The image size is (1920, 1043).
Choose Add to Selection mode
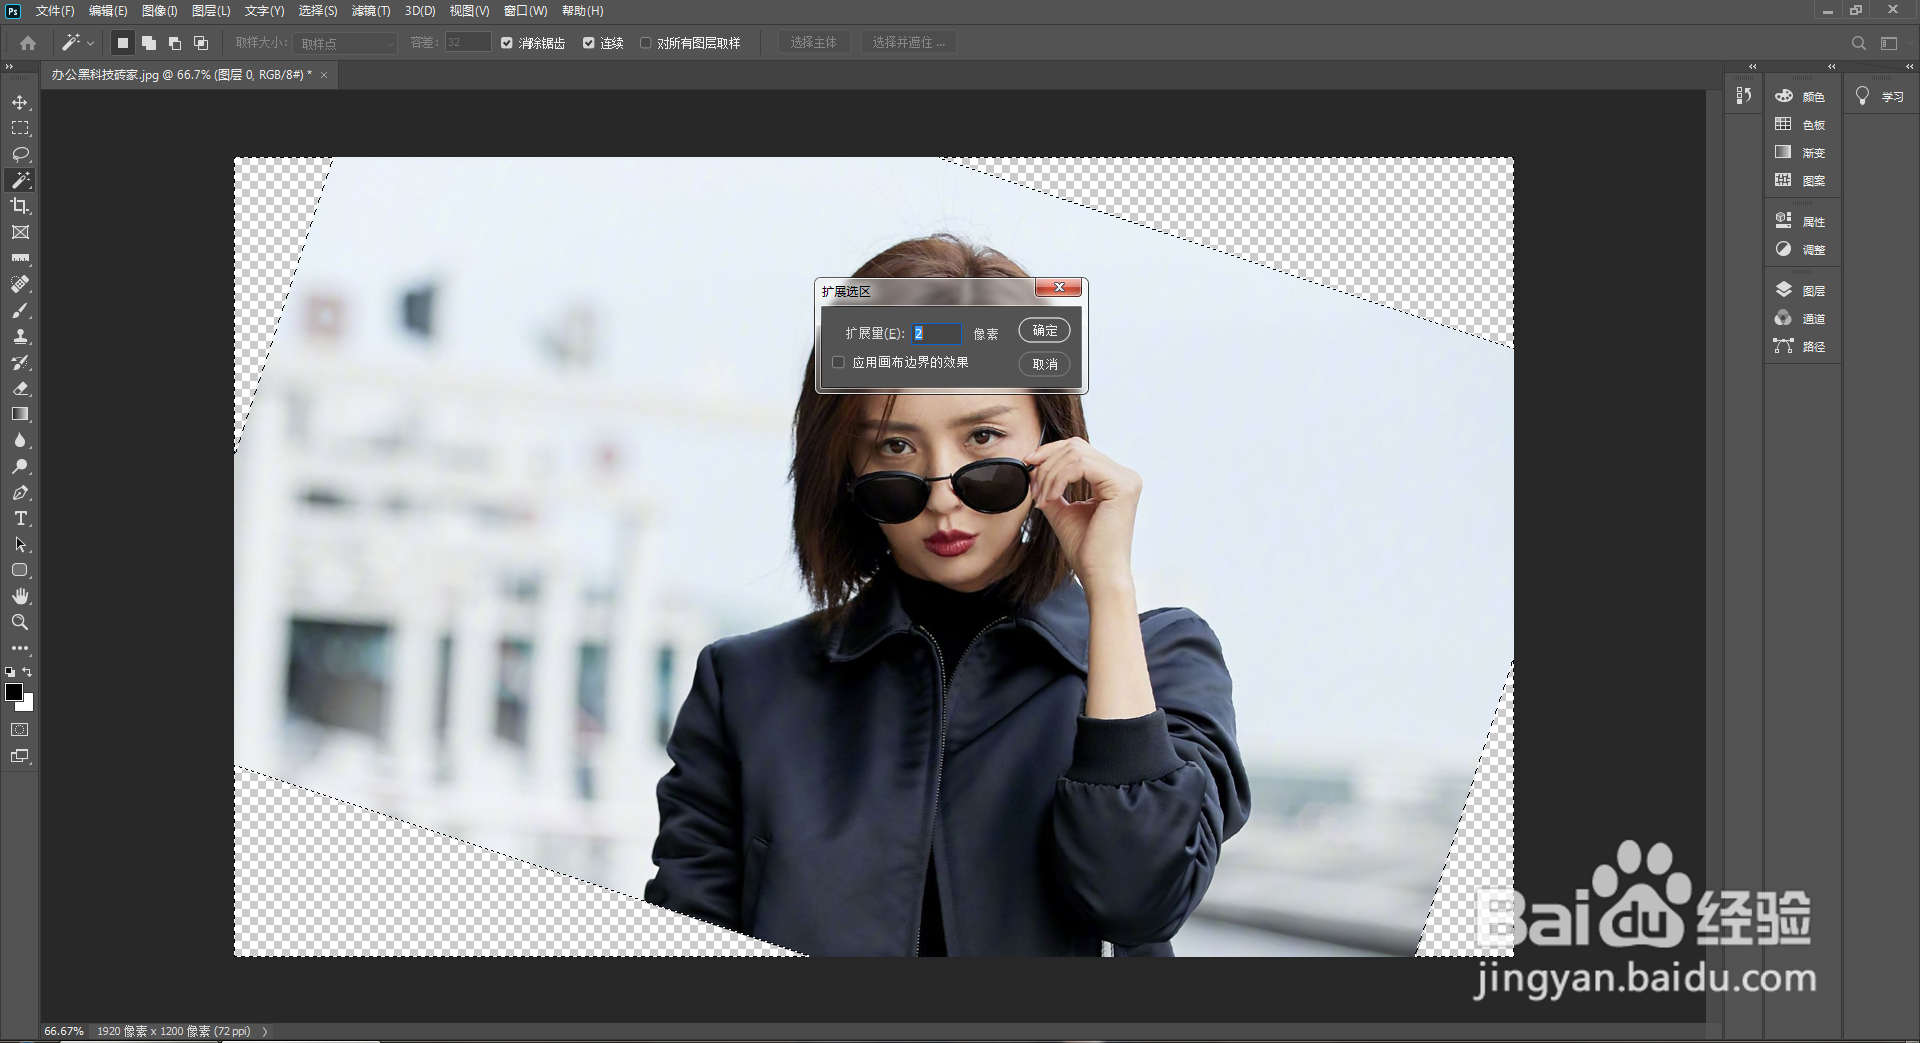tap(149, 43)
